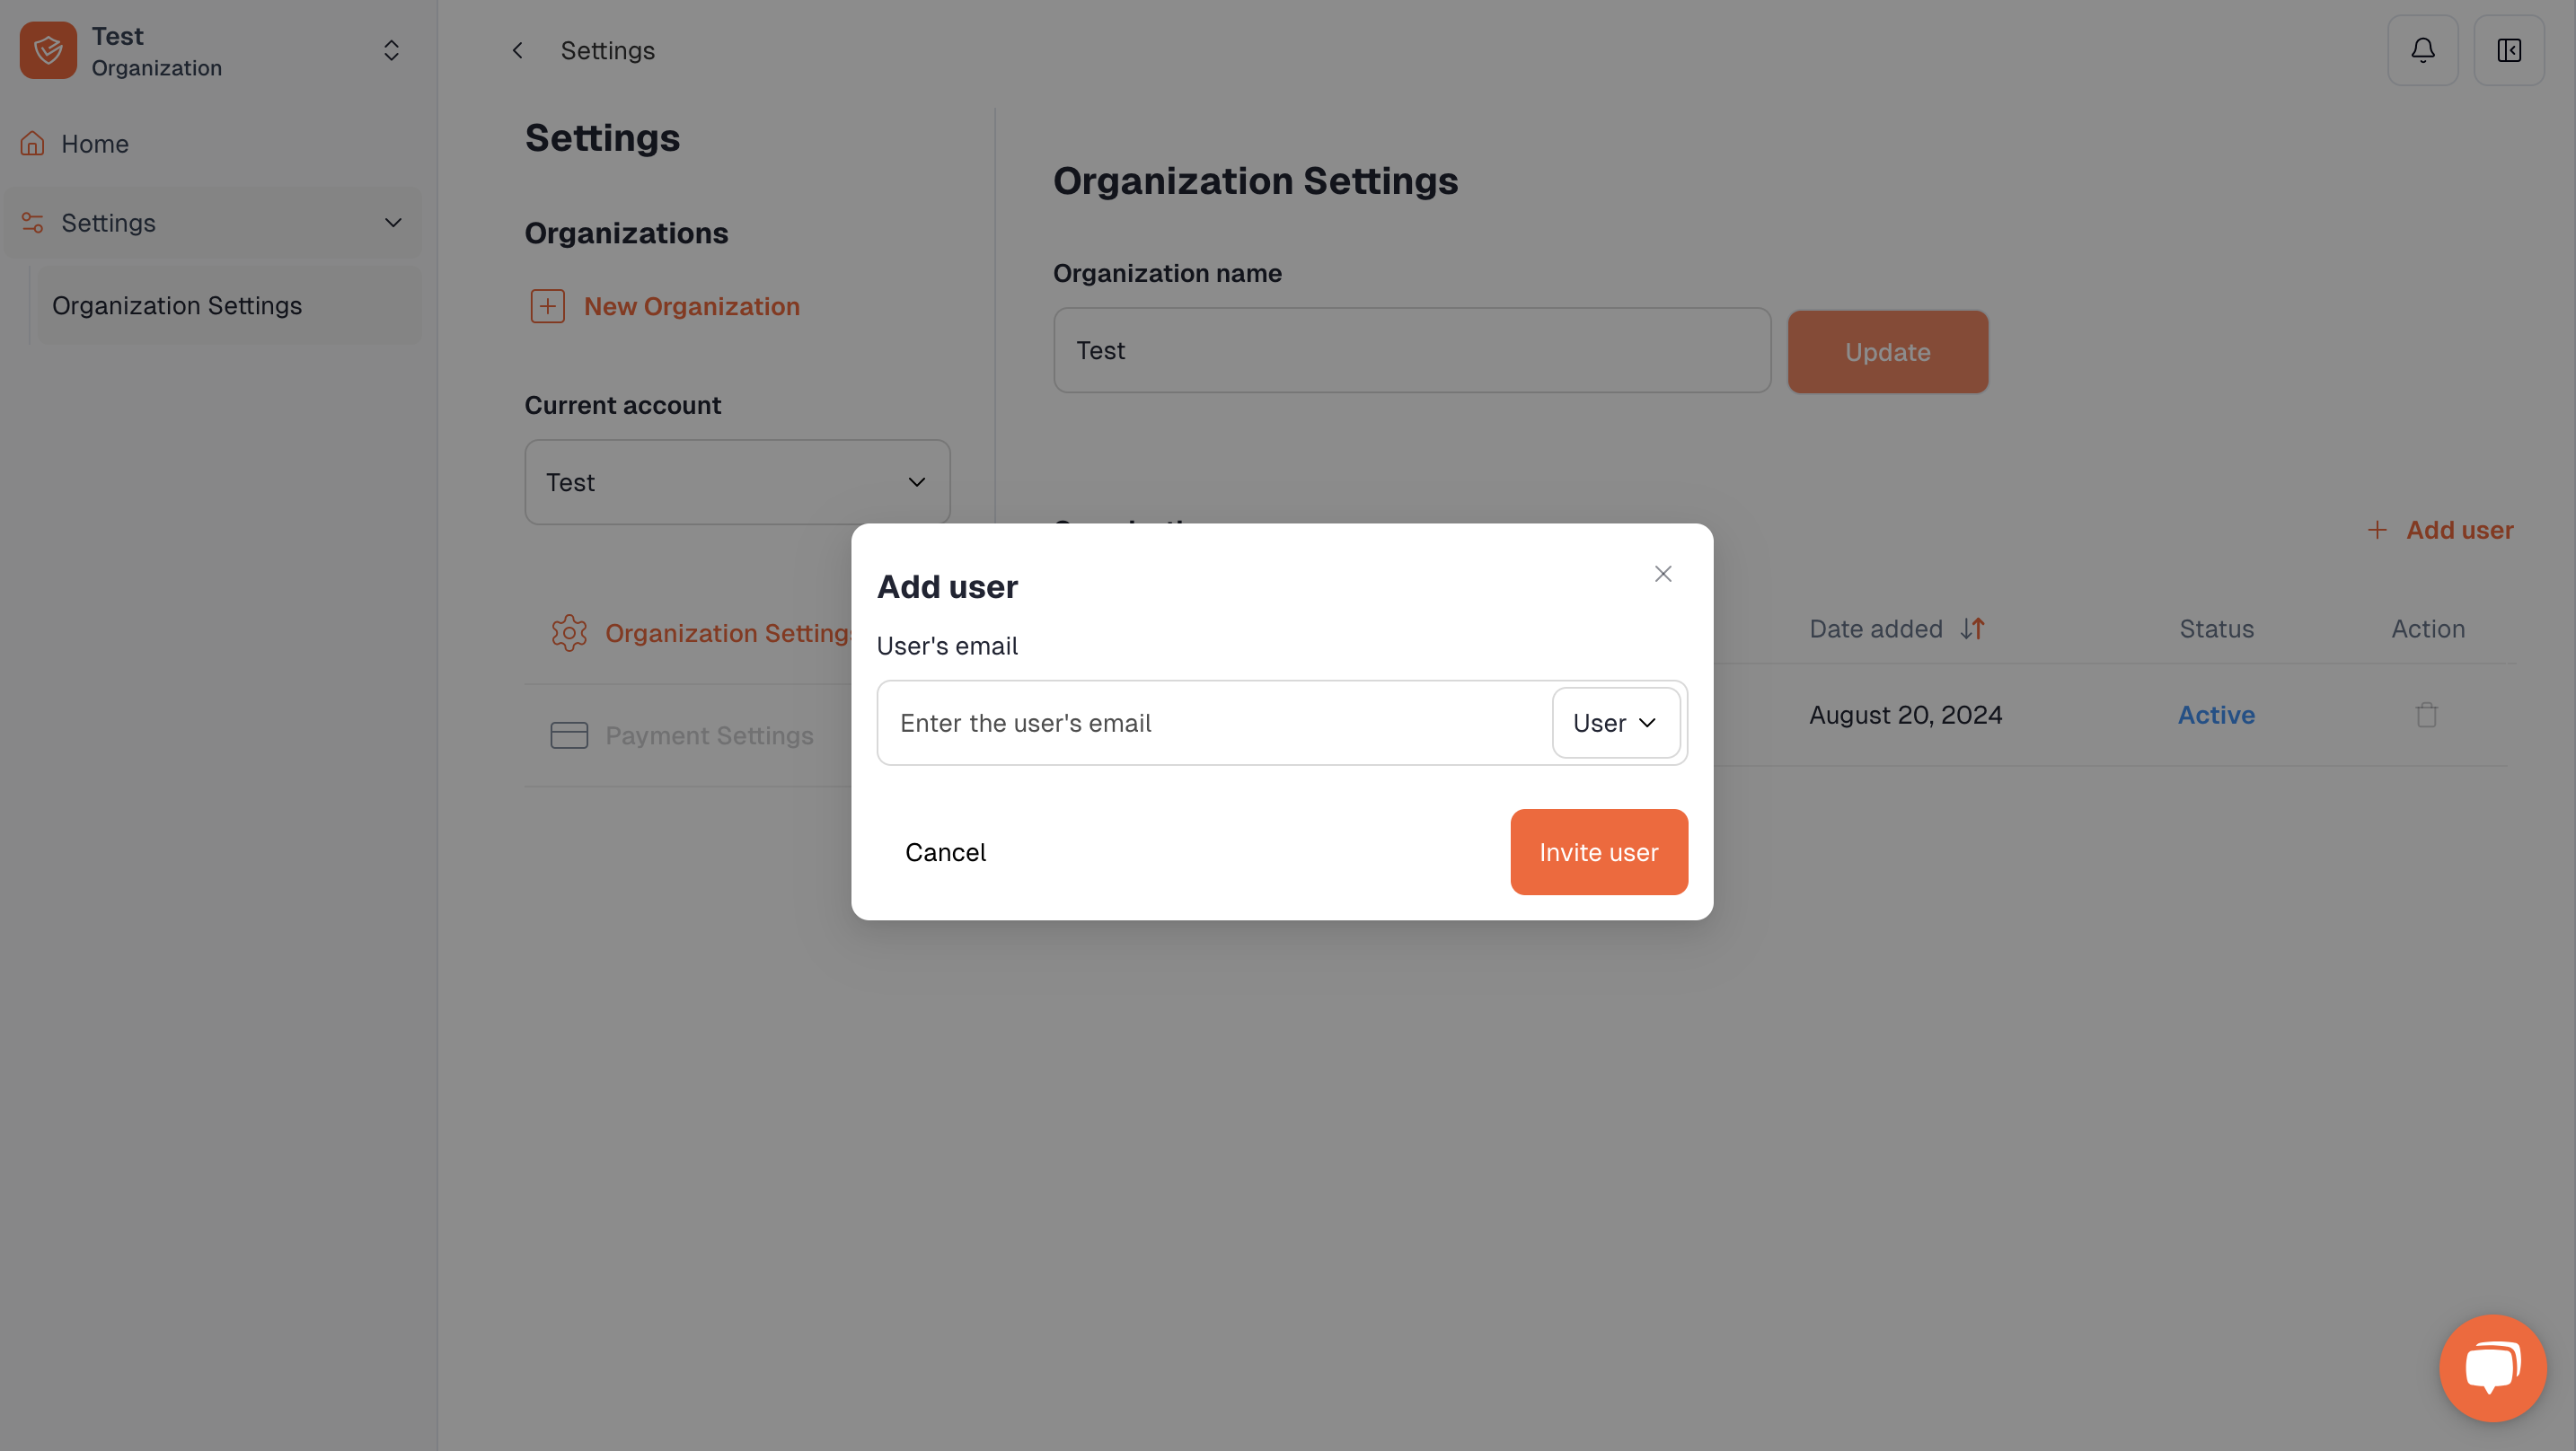Click the Organizations section heading
The width and height of the screenshot is (2576, 1451).
tap(626, 233)
